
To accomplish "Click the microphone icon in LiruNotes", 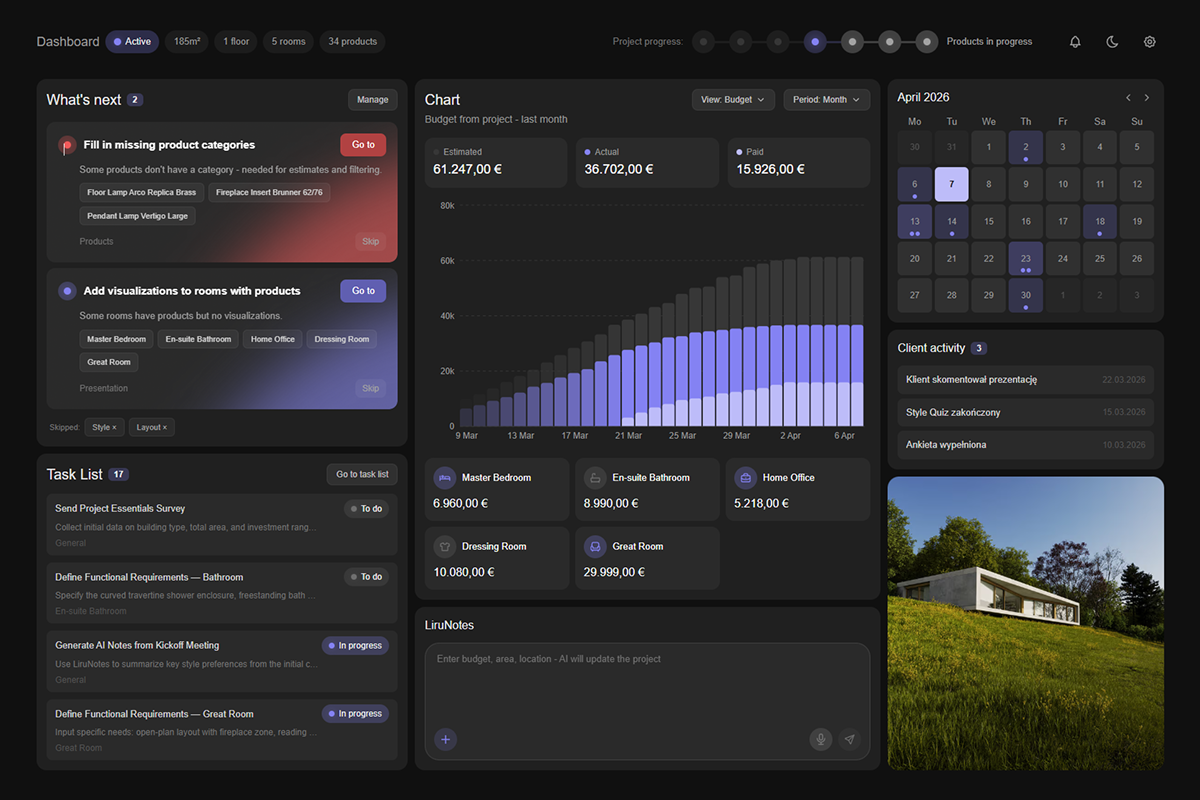I will tap(820, 739).
